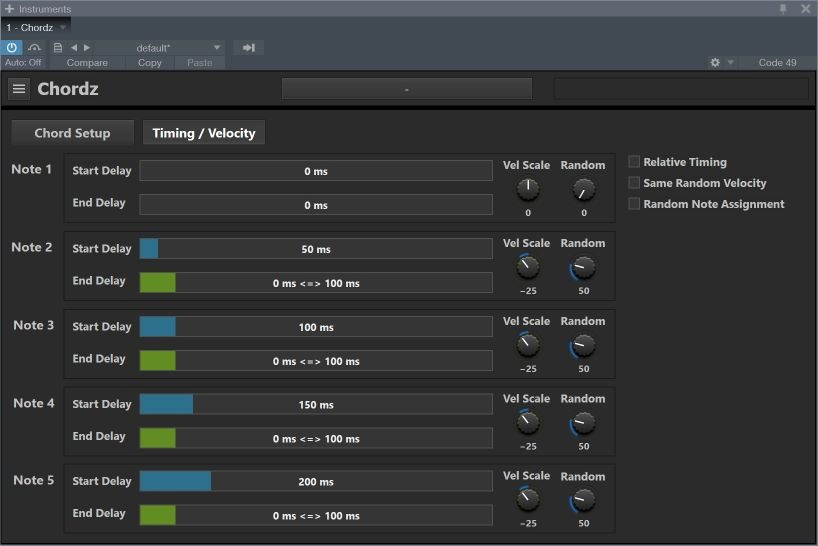Go to previous preset with left arrow
Screen dimensions: 818x546
[74, 48]
